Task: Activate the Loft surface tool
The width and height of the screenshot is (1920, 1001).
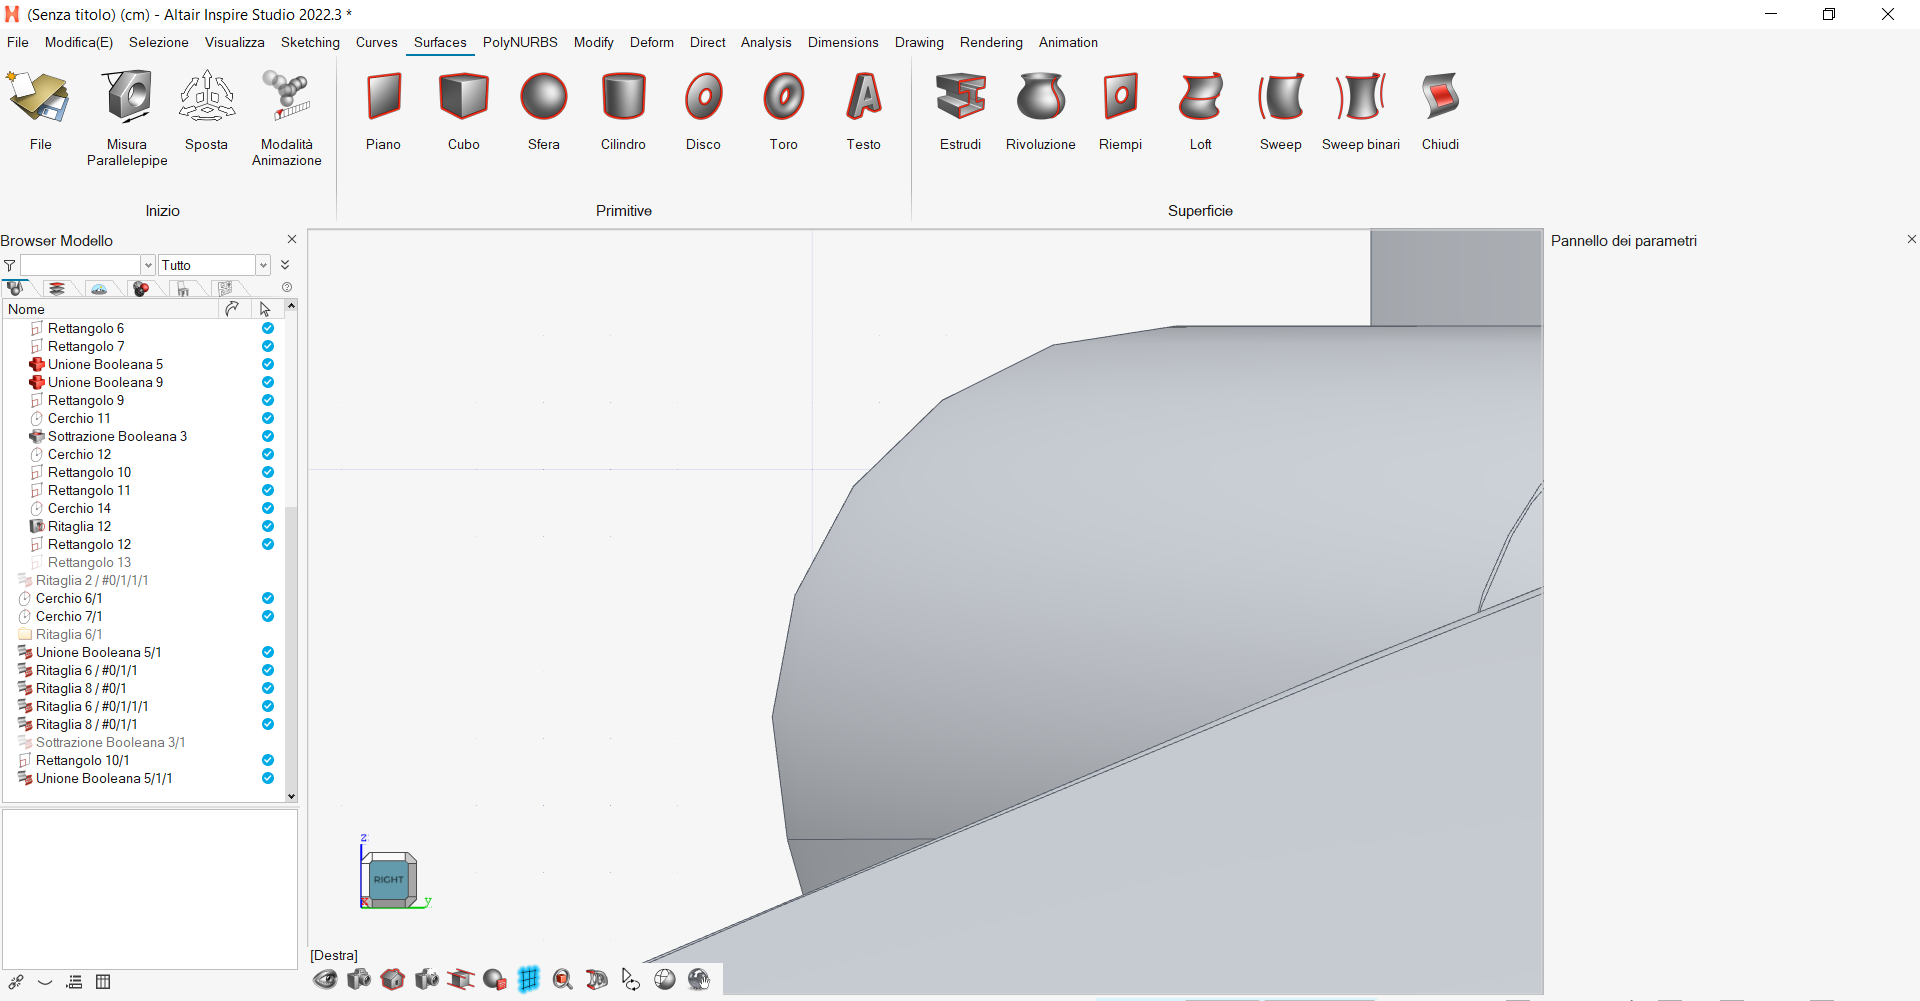Action: 1200,111
